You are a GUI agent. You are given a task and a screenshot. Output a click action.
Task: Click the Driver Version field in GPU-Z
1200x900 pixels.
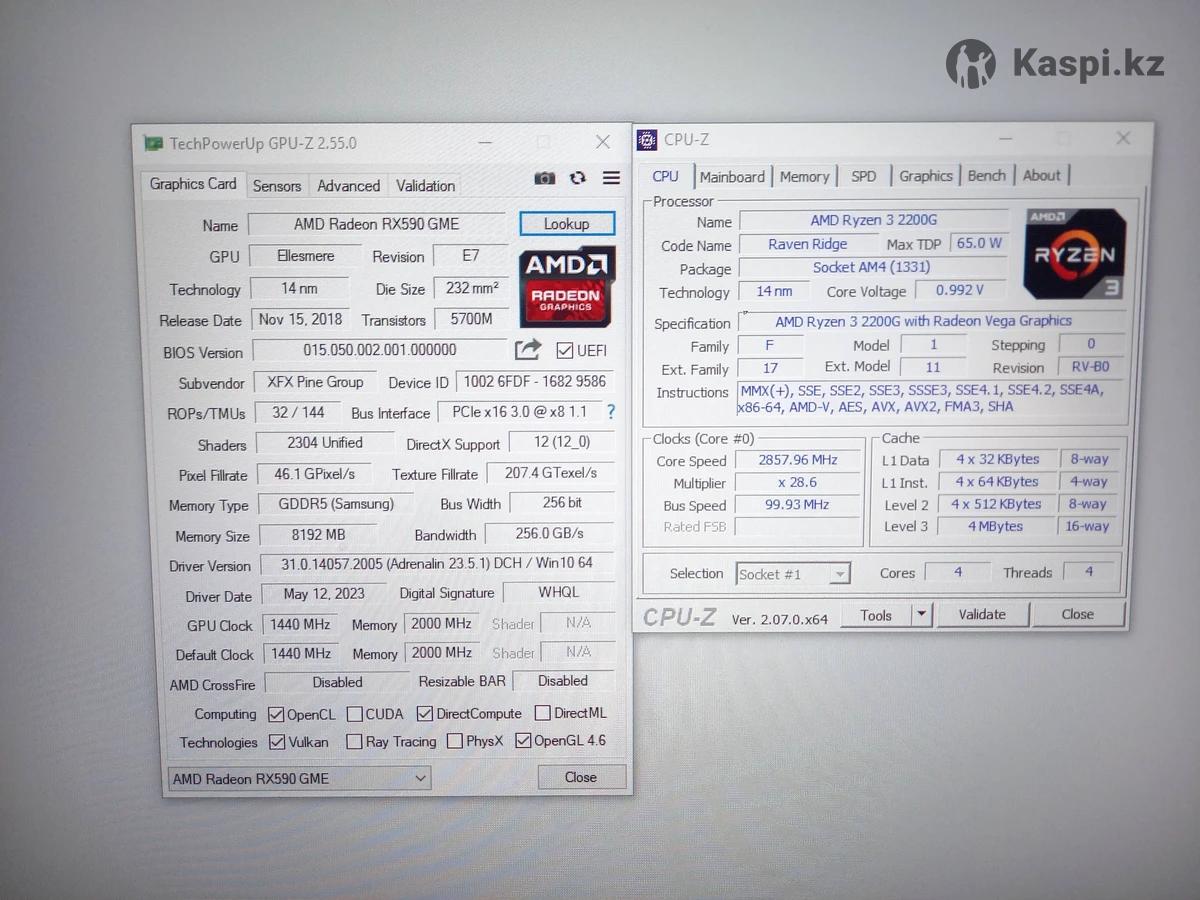437,564
